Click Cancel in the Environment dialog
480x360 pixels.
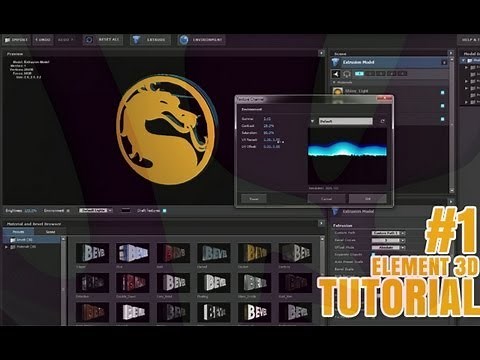326,199
